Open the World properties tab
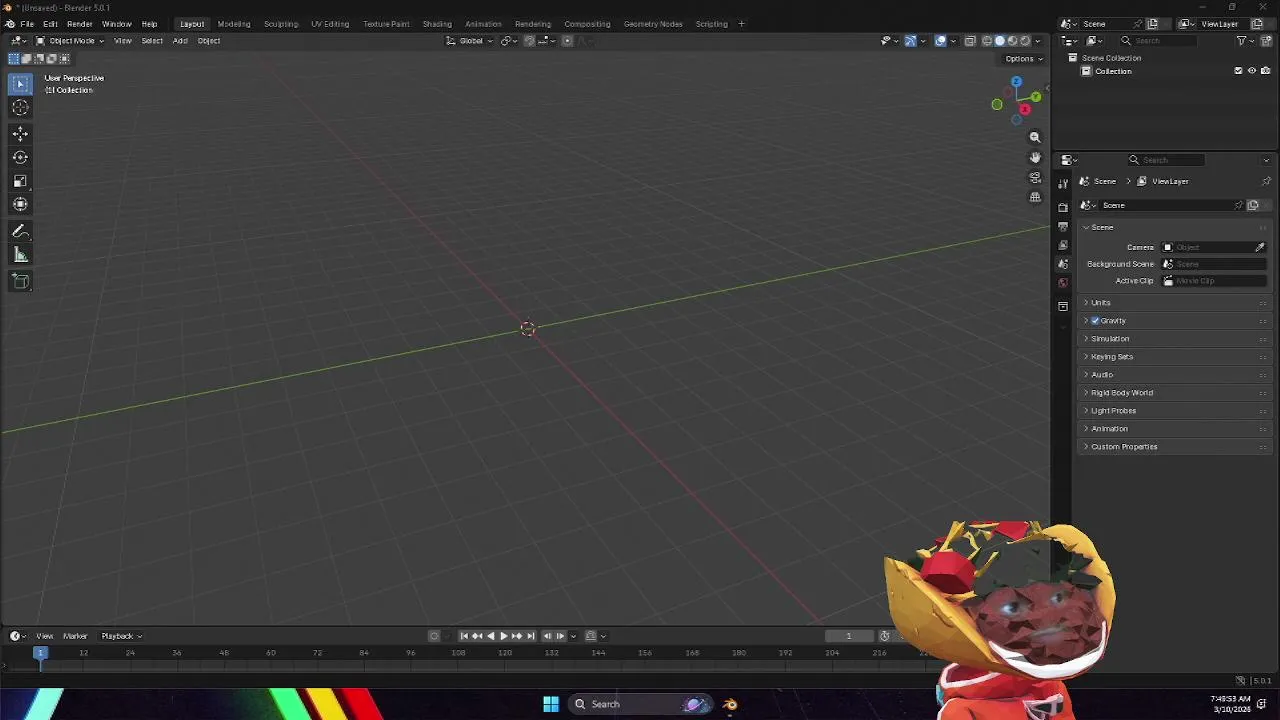The height and width of the screenshot is (720, 1280). click(x=1063, y=283)
